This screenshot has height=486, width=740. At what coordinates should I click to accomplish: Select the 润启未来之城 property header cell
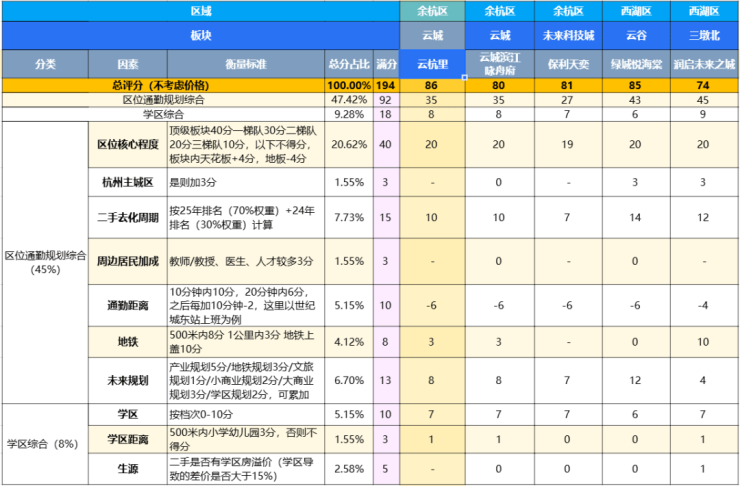(705, 63)
